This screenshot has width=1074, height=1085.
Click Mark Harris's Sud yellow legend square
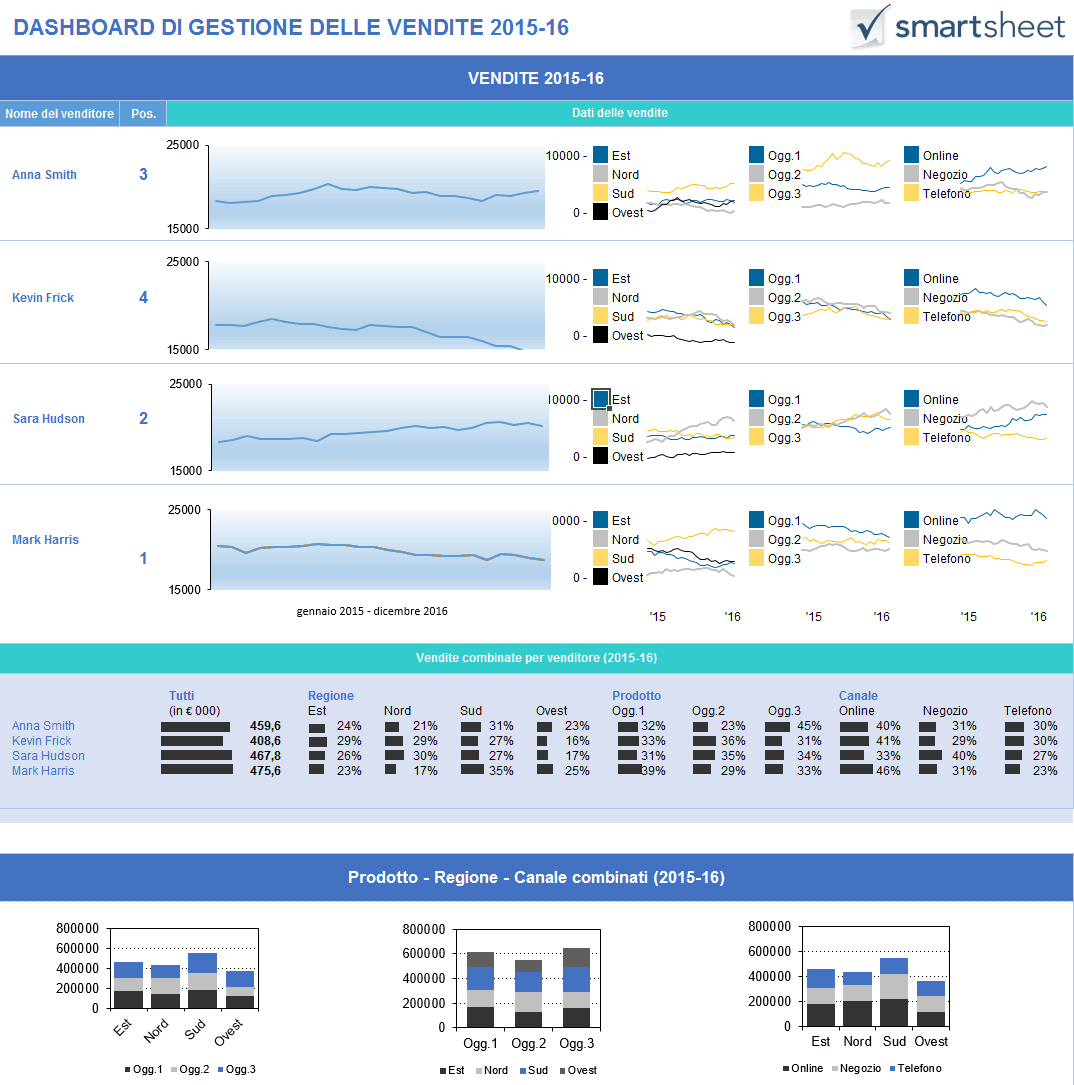tap(601, 558)
